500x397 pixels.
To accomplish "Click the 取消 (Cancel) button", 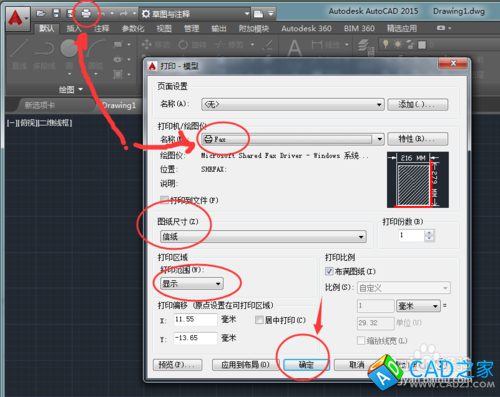I will tap(356, 365).
